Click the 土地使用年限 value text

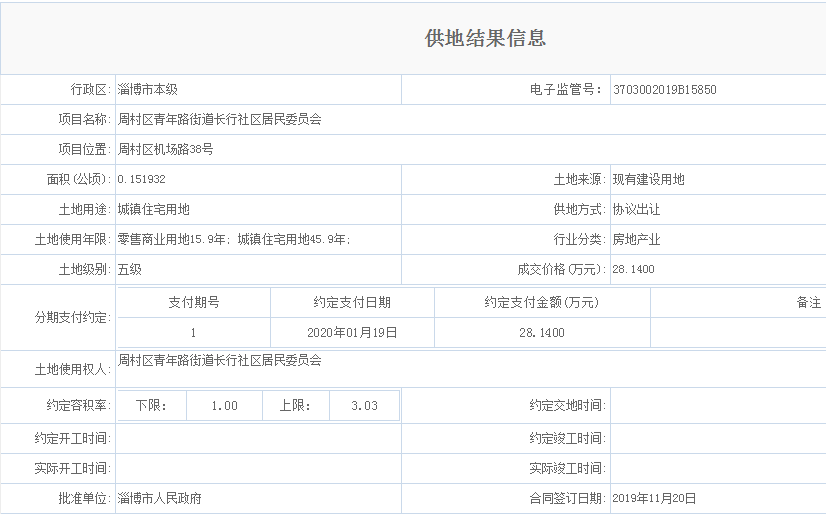(x=233, y=240)
